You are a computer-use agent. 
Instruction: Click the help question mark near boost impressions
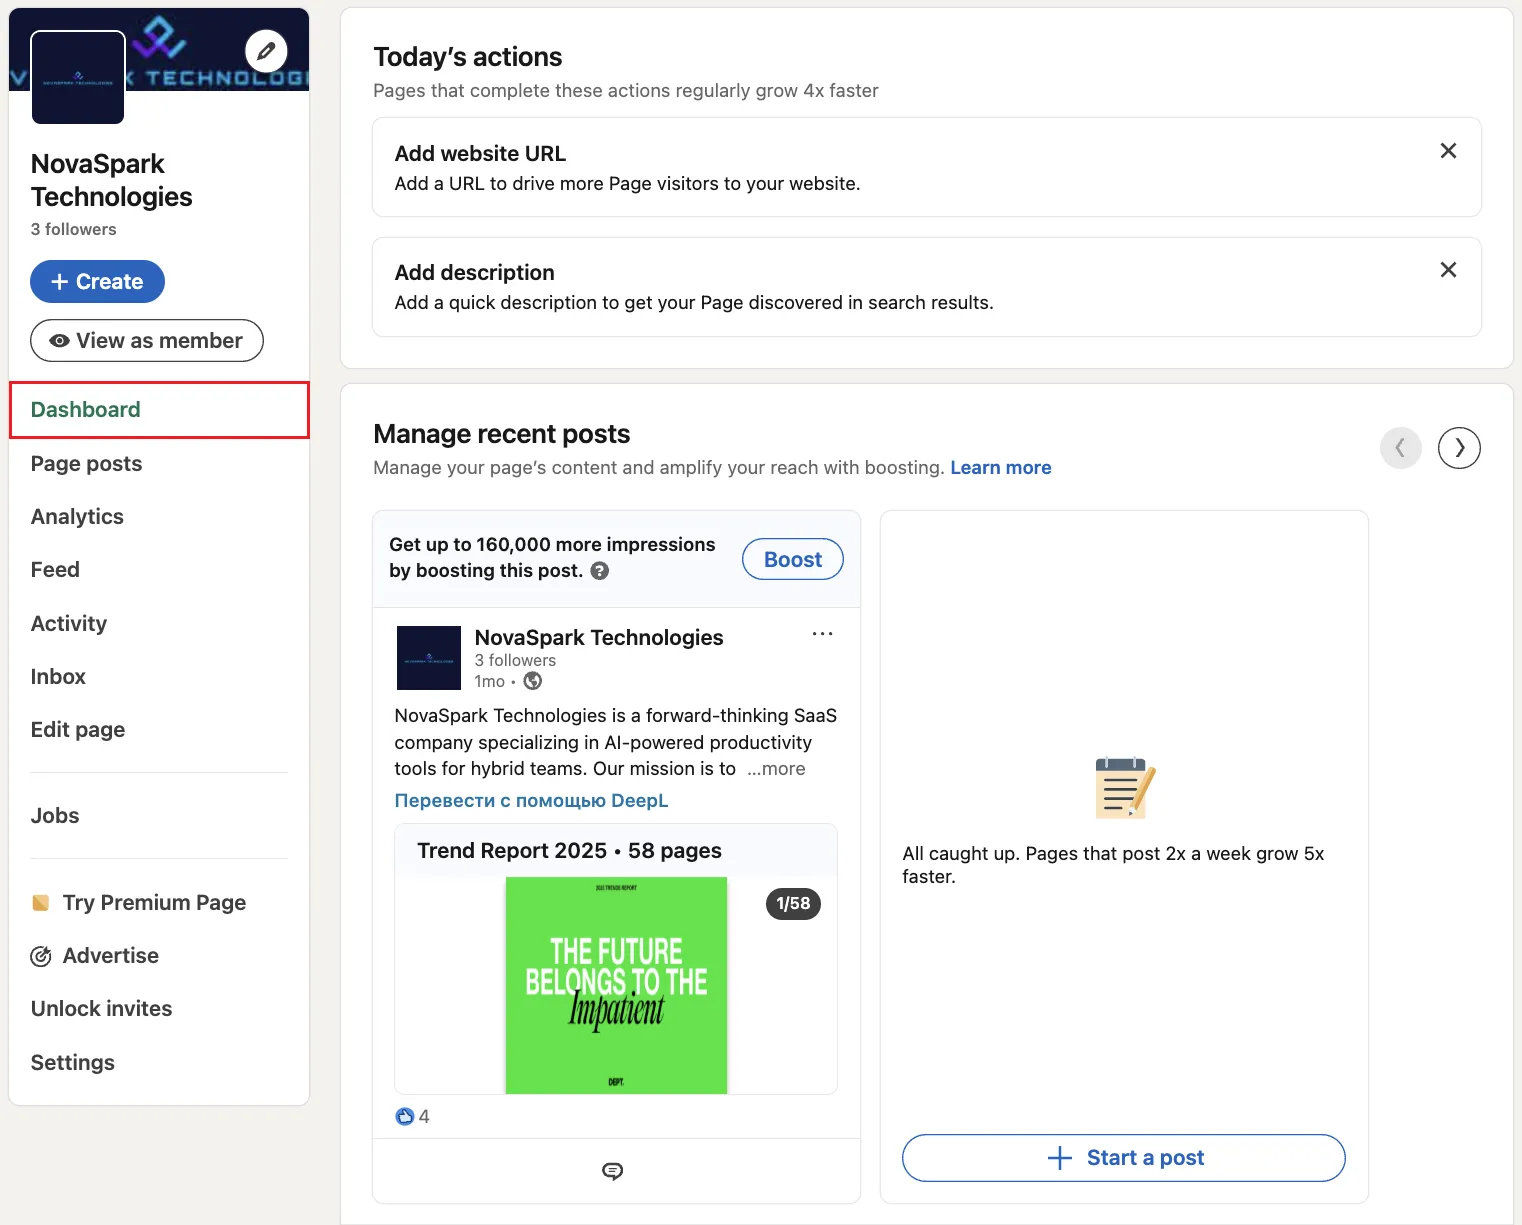tap(599, 571)
